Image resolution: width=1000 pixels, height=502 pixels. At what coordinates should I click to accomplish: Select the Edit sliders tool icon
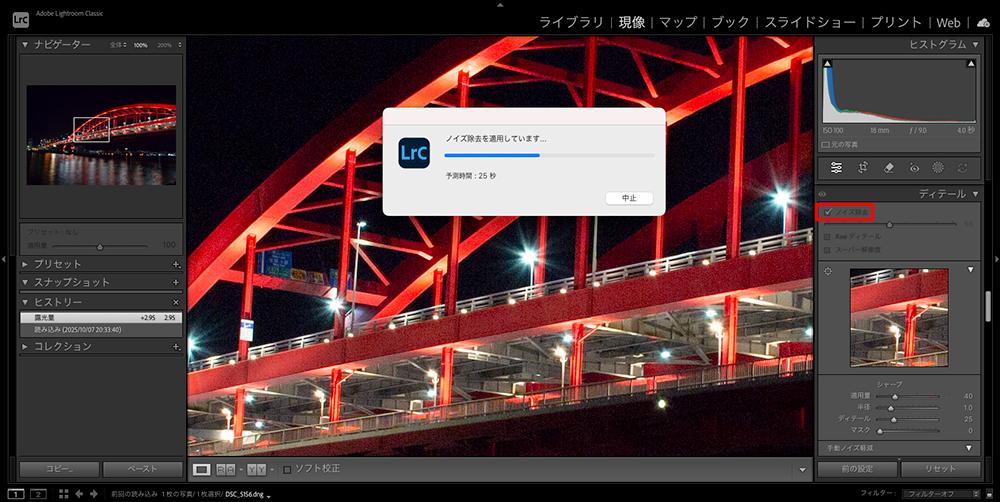(836, 168)
